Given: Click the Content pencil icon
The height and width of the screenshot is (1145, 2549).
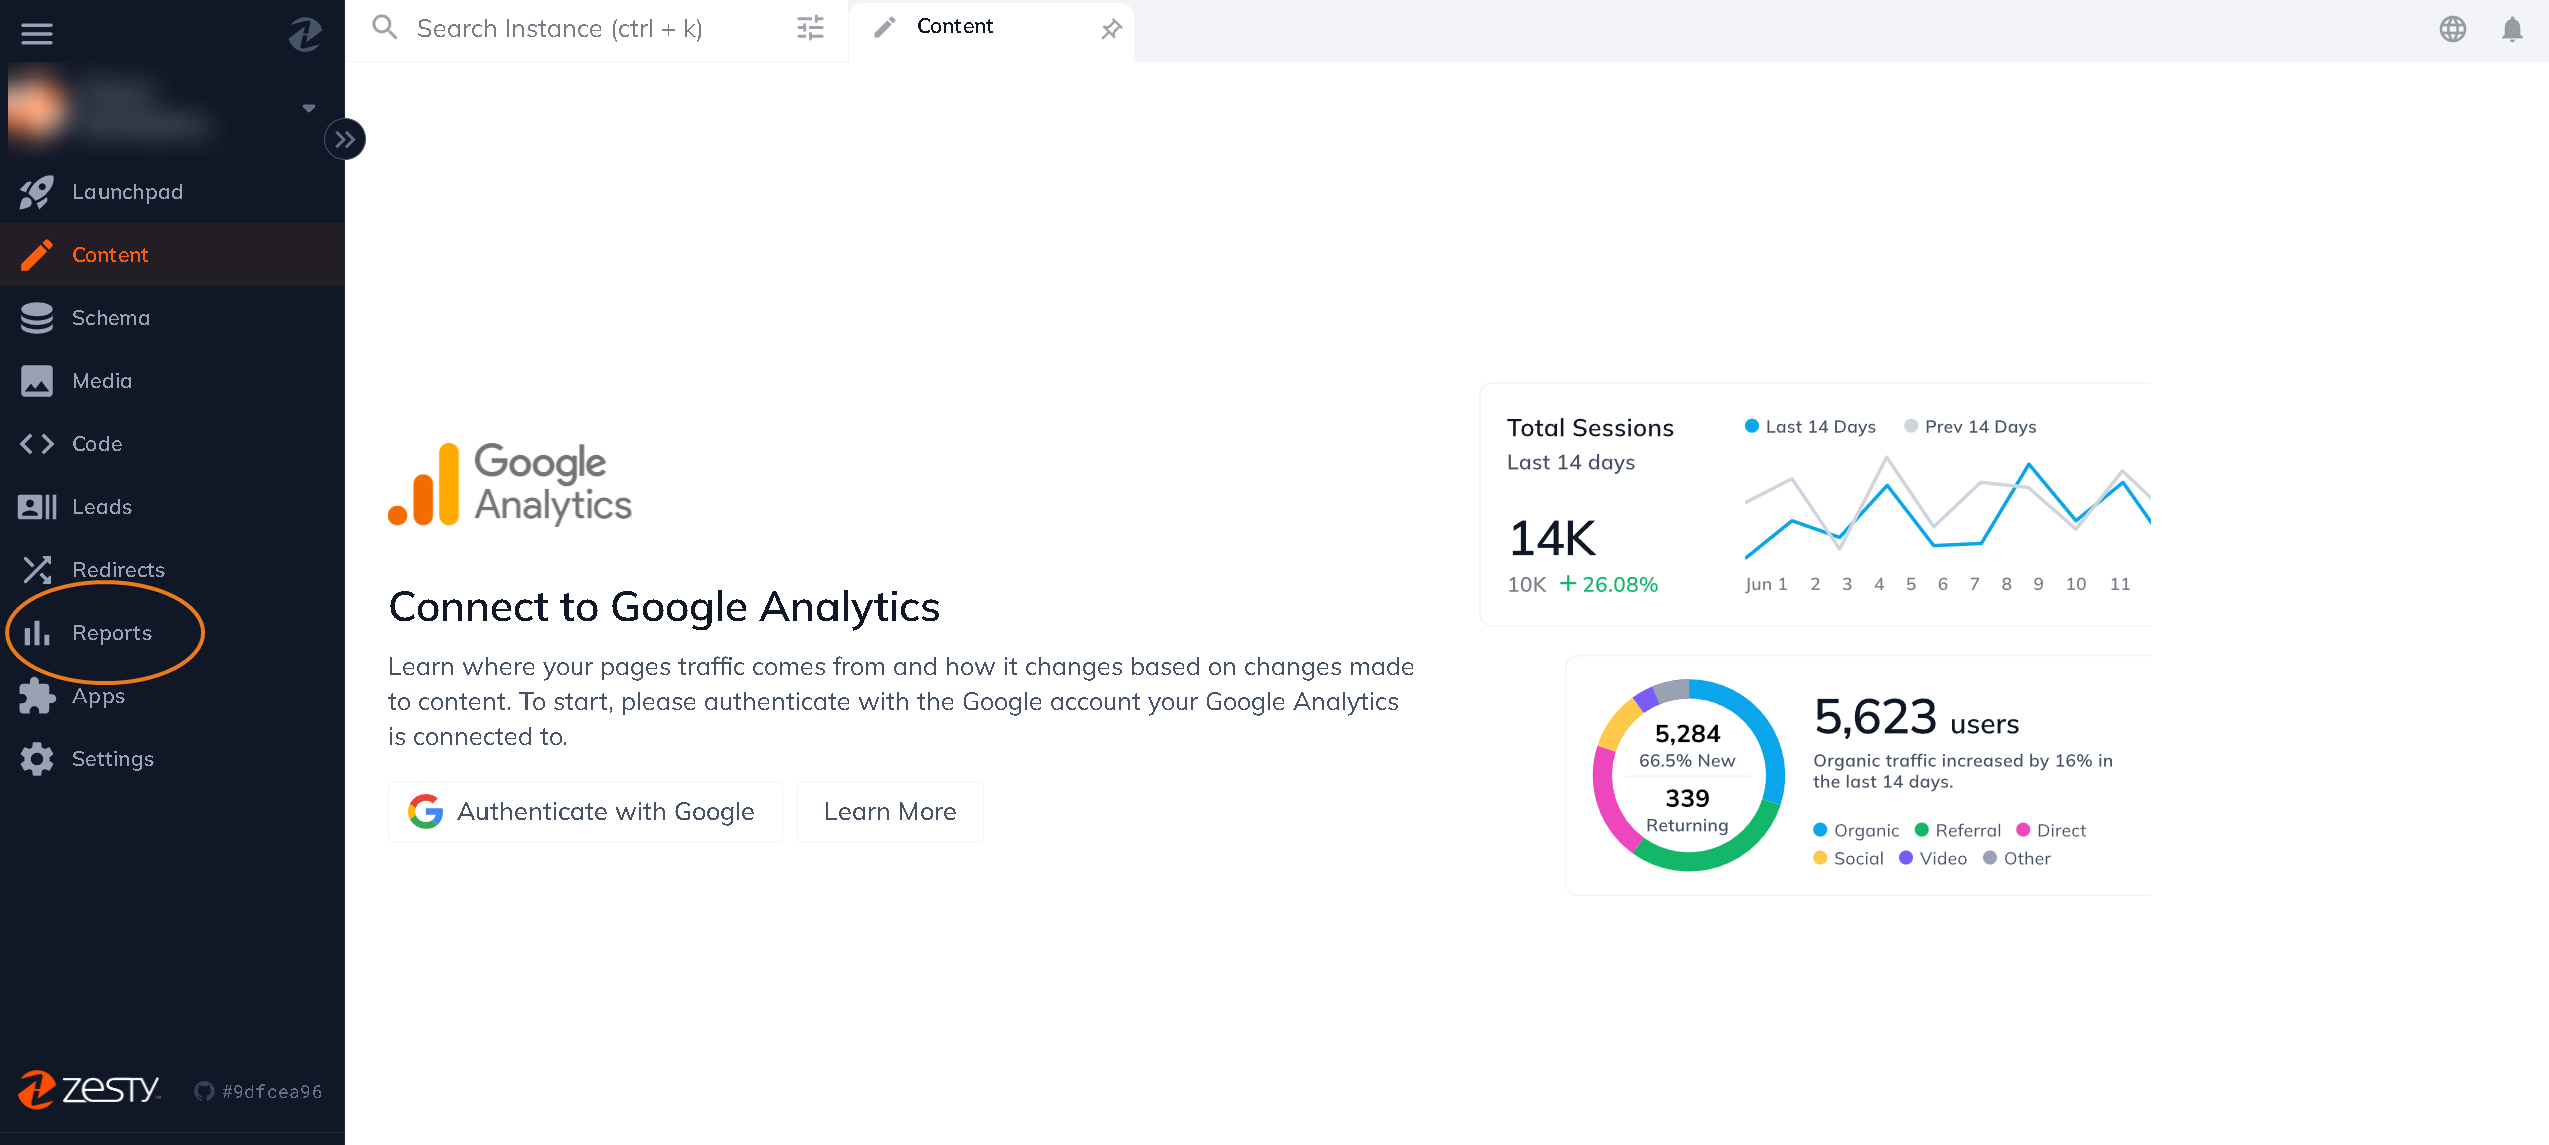Looking at the screenshot, I should click(x=37, y=255).
